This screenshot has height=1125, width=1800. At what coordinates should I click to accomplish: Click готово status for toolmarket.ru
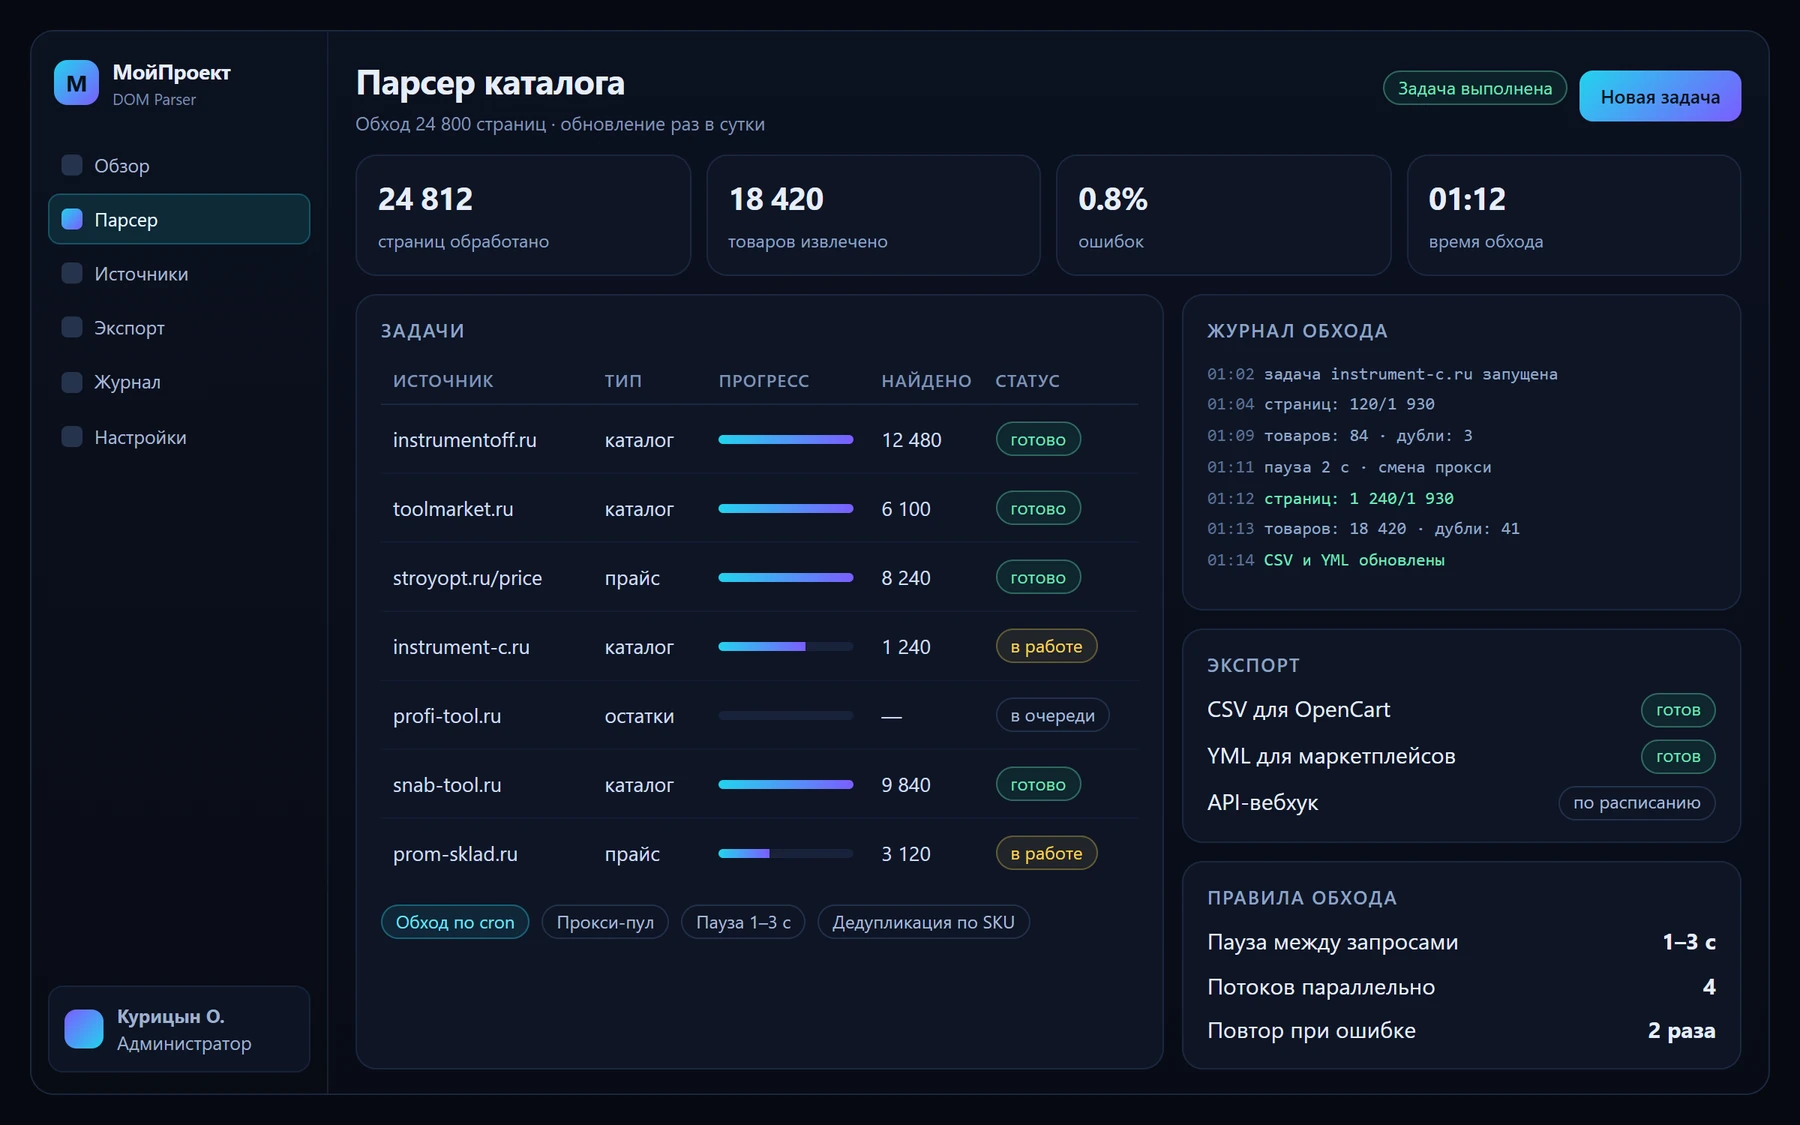[x=1038, y=508]
